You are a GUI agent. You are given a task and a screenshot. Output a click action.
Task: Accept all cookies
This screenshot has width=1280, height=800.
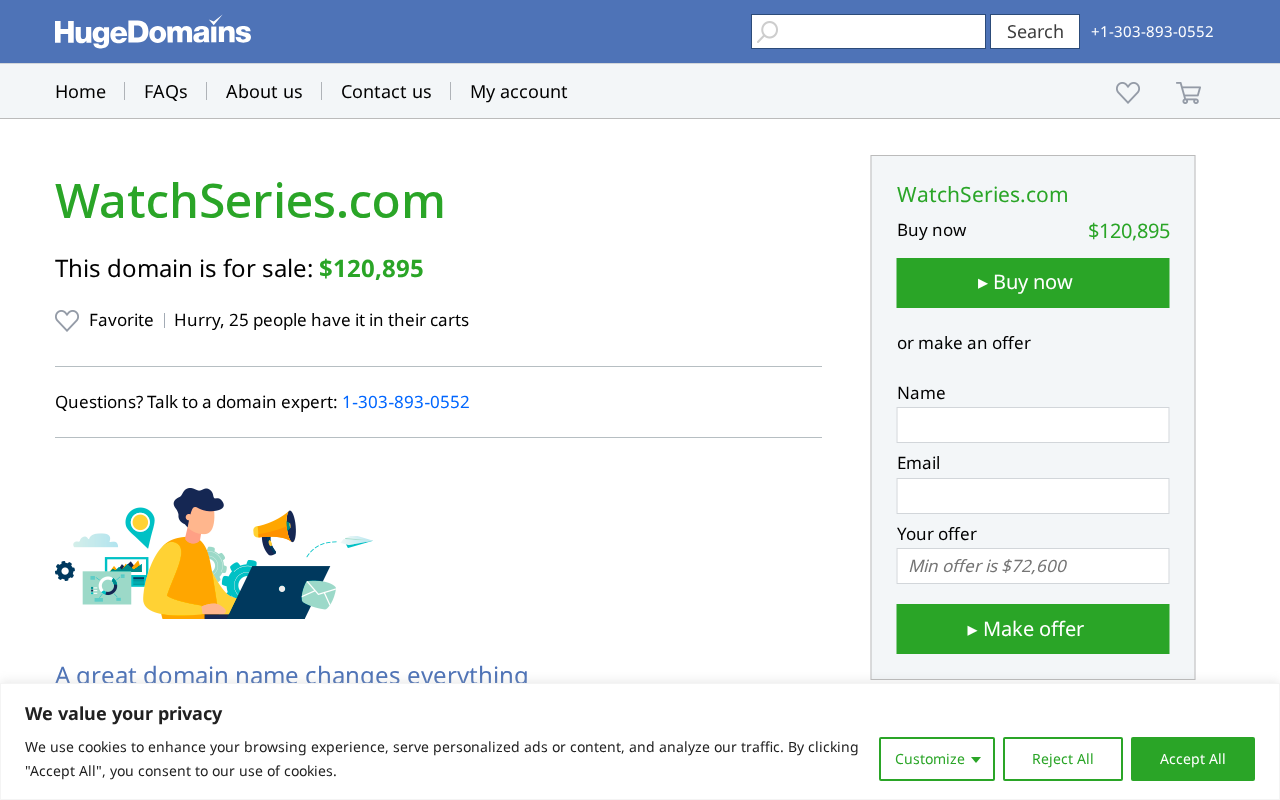[1193, 759]
